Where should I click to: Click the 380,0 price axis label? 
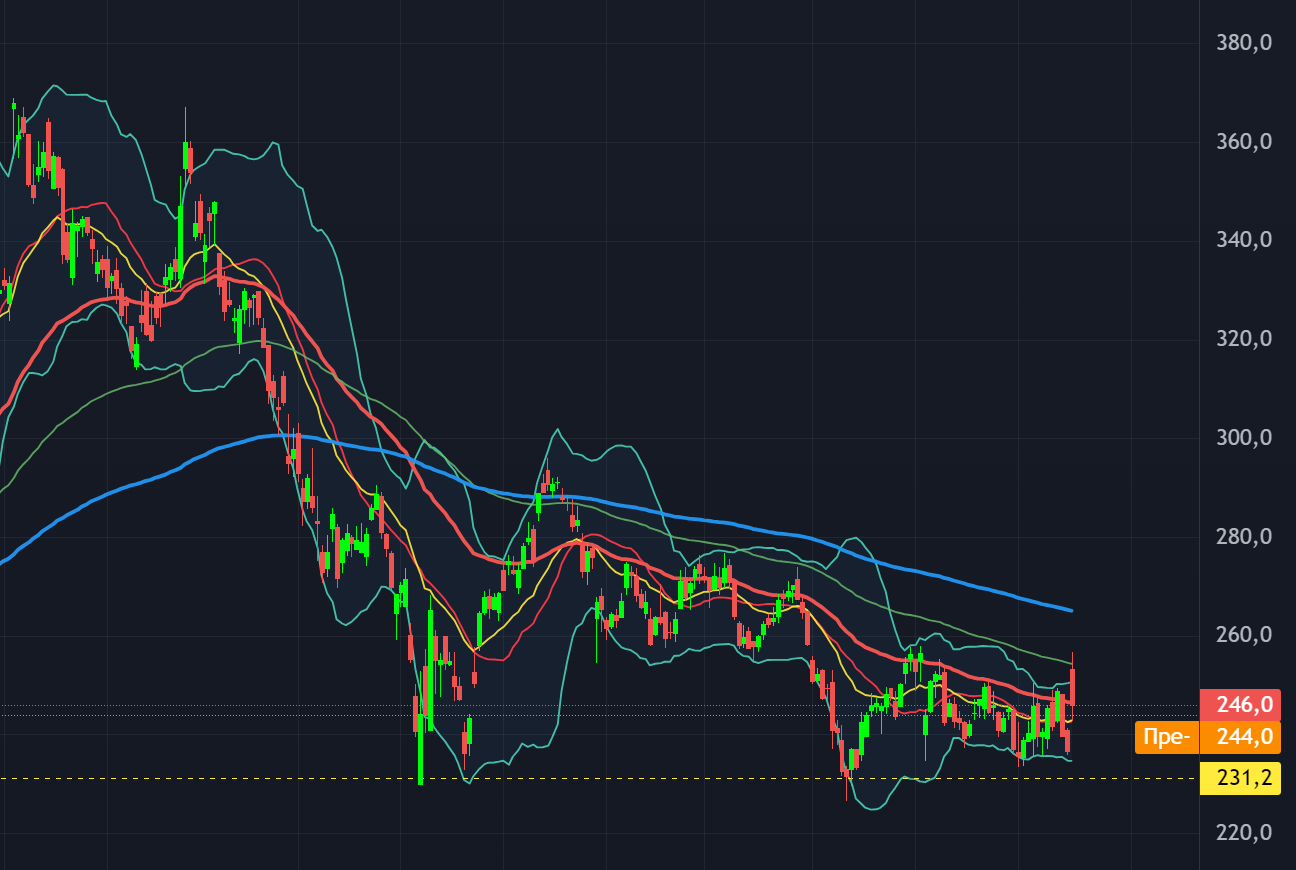[1244, 43]
